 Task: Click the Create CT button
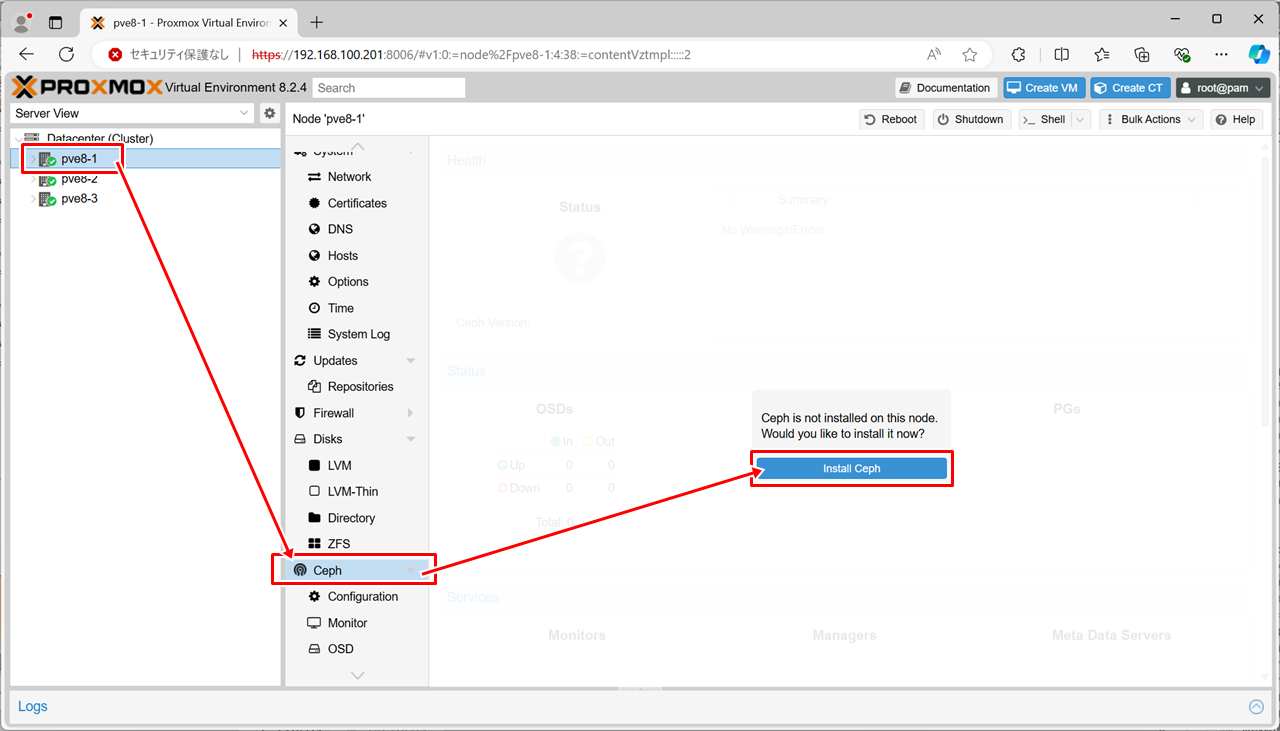[1129, 88]
